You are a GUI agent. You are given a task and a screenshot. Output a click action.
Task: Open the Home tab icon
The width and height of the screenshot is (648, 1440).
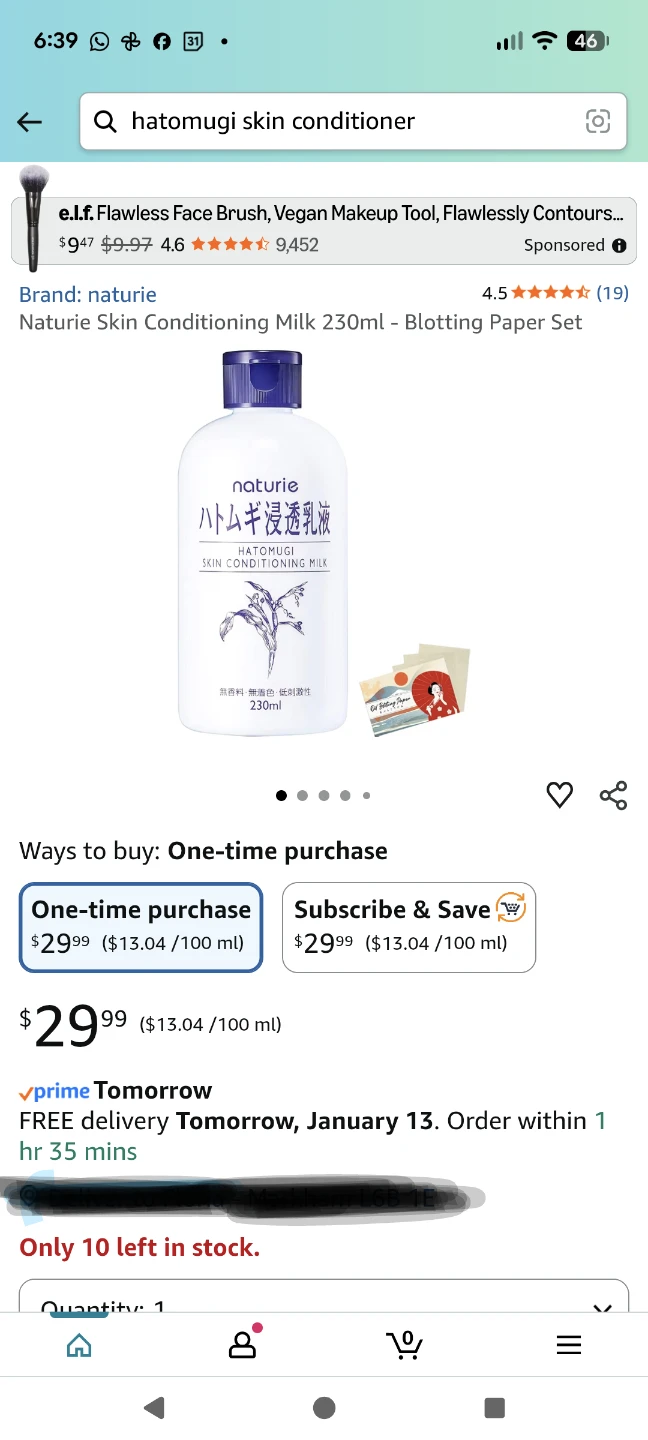tap(79, 1345)
